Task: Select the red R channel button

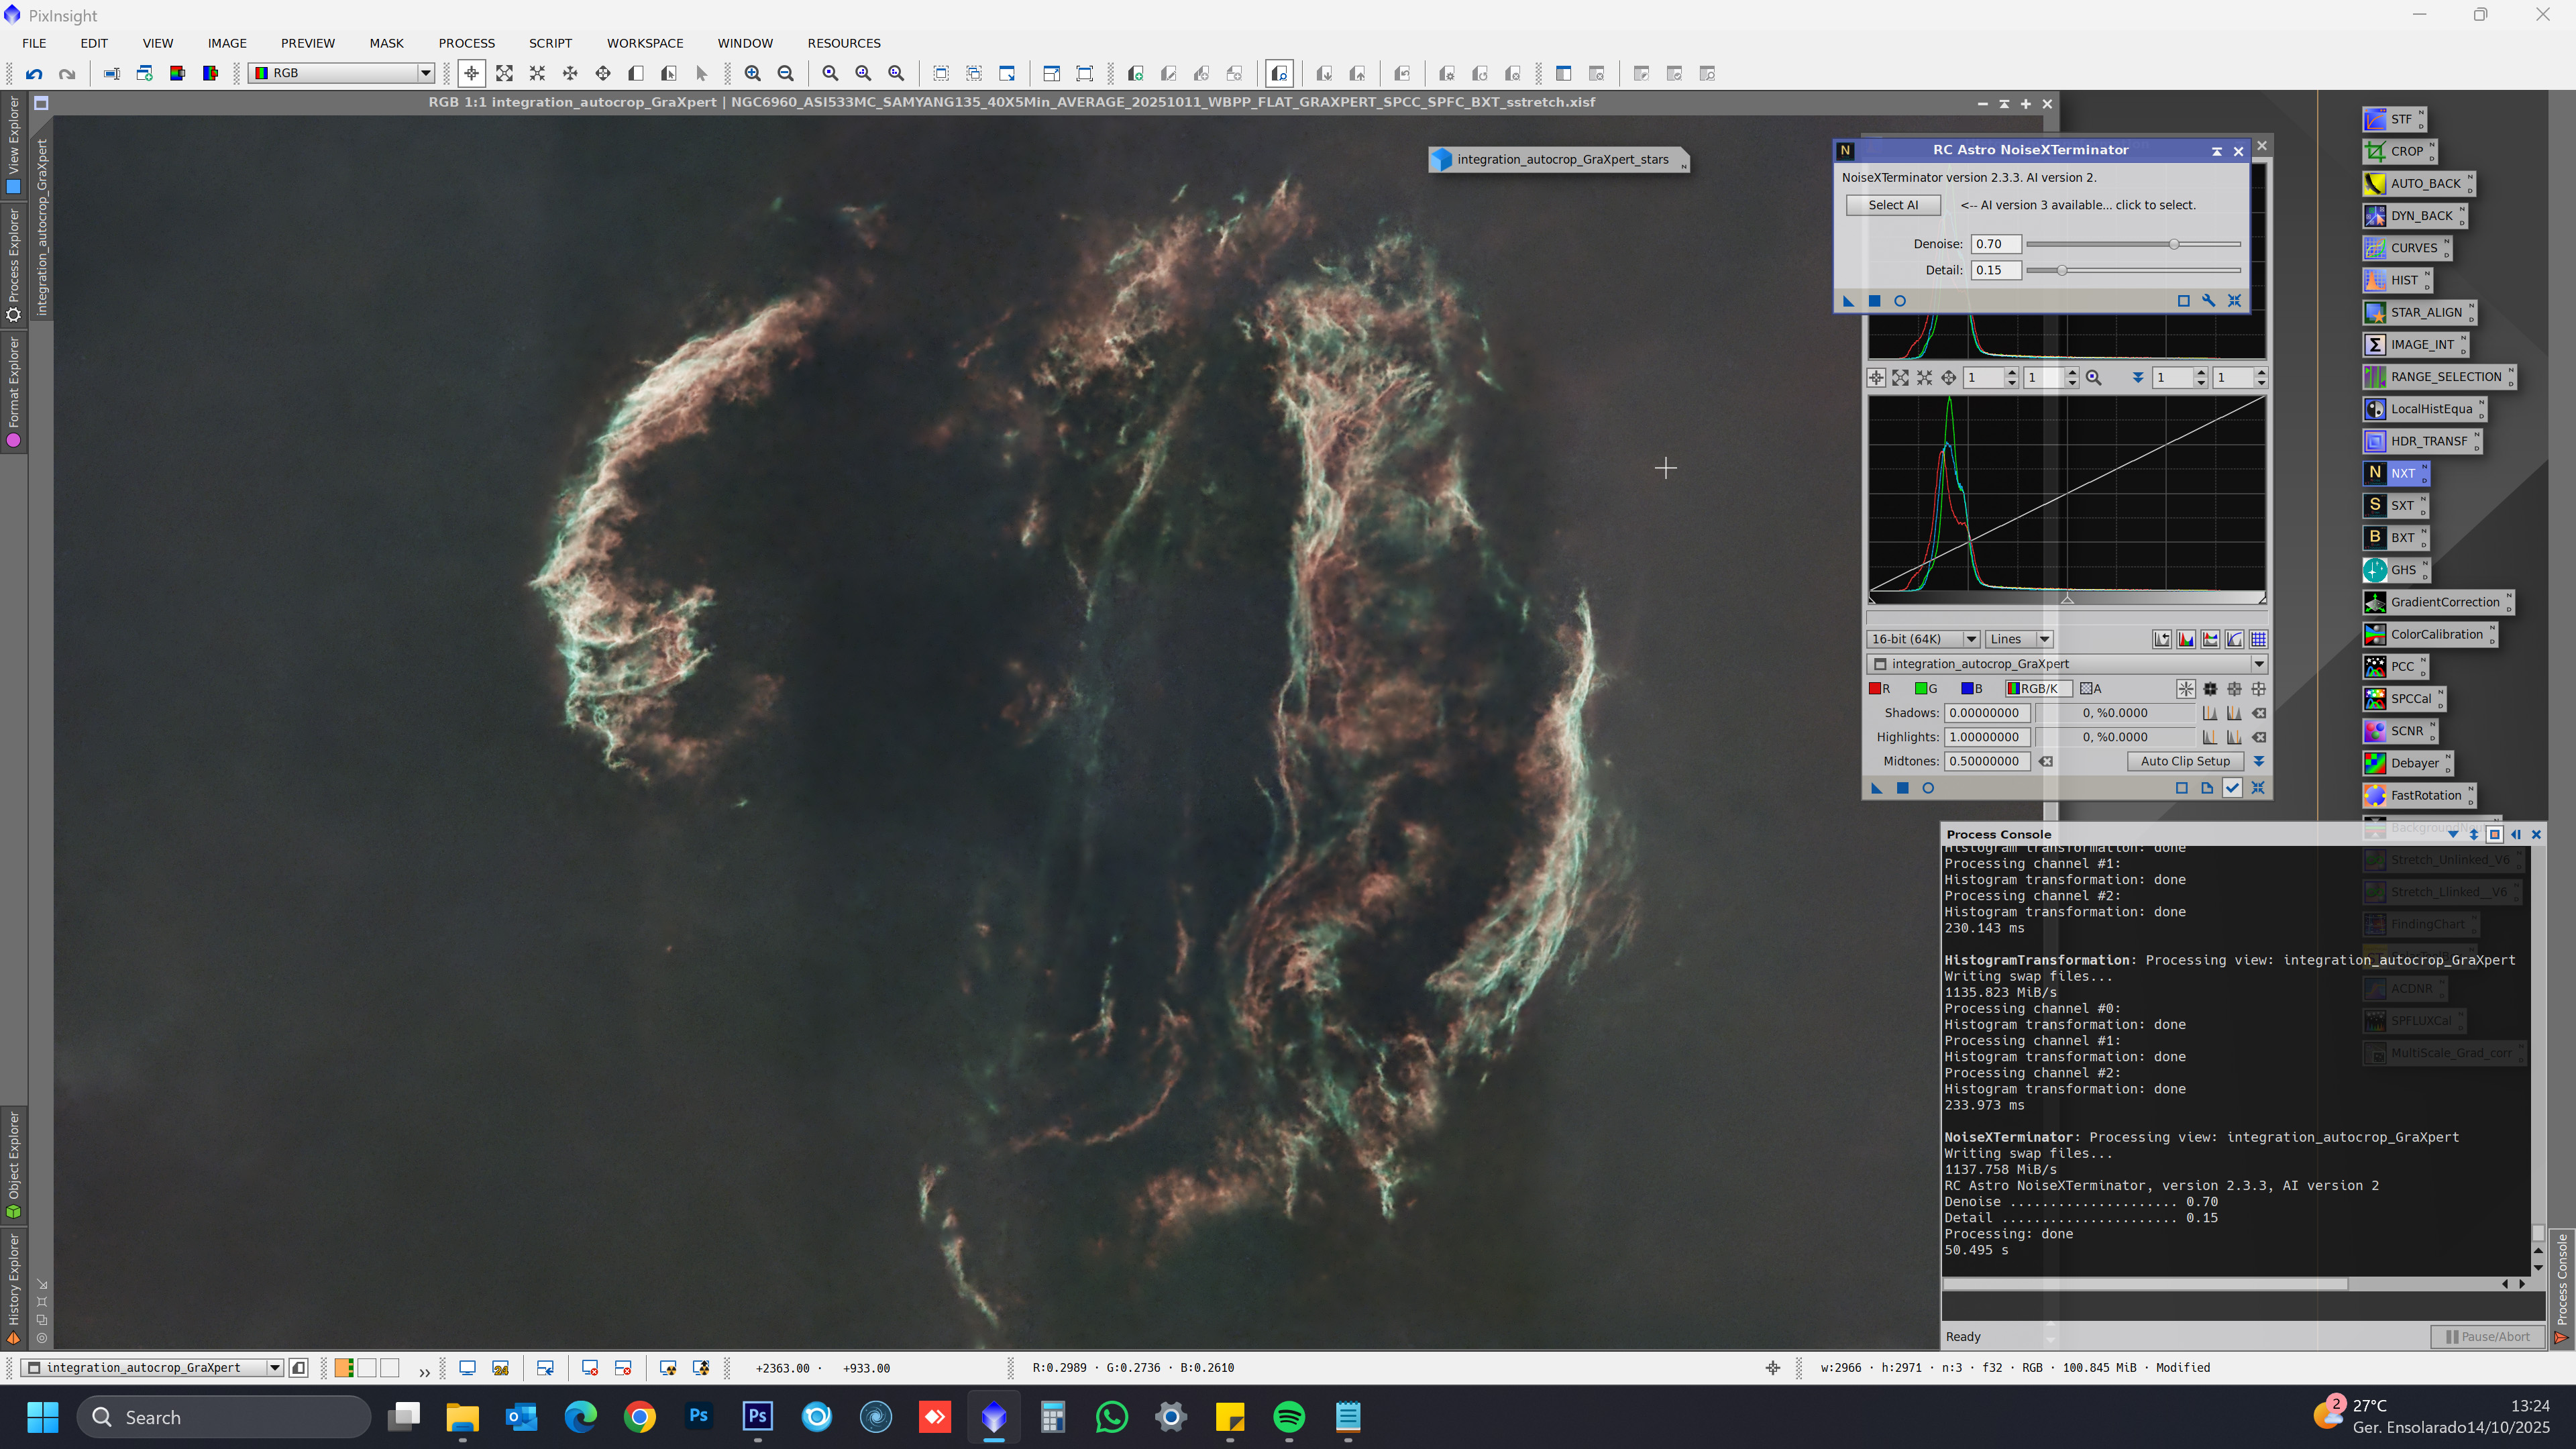Action: (1880, 688)
